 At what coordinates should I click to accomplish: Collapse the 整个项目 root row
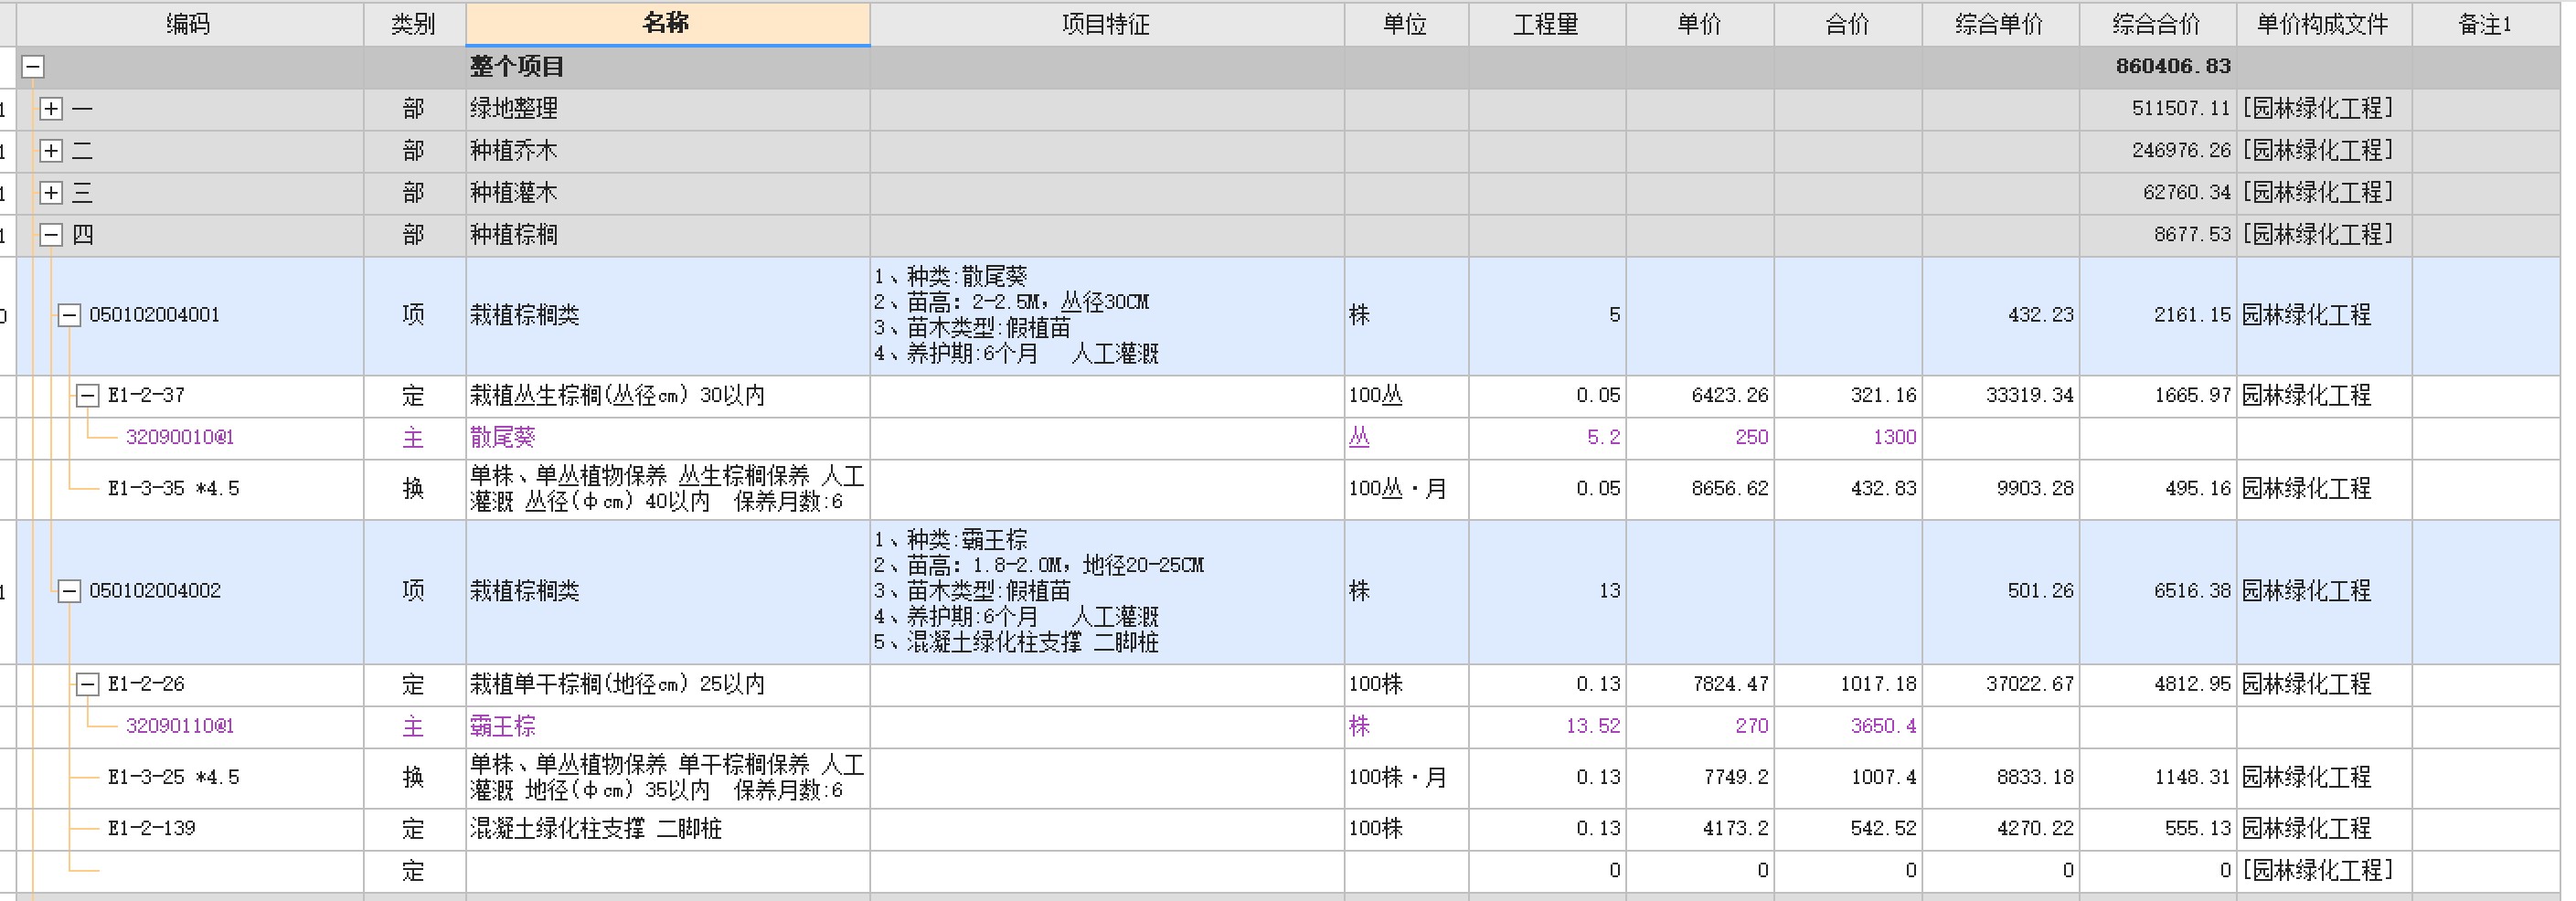pyautogui.click(x=33, y=67)
